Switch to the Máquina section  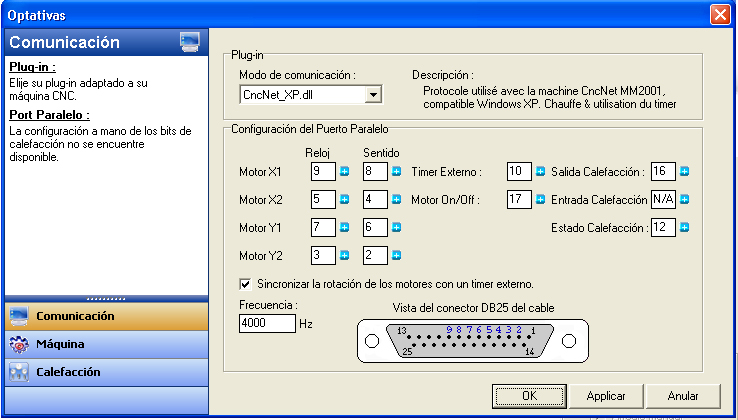click(x=104, y=344)
